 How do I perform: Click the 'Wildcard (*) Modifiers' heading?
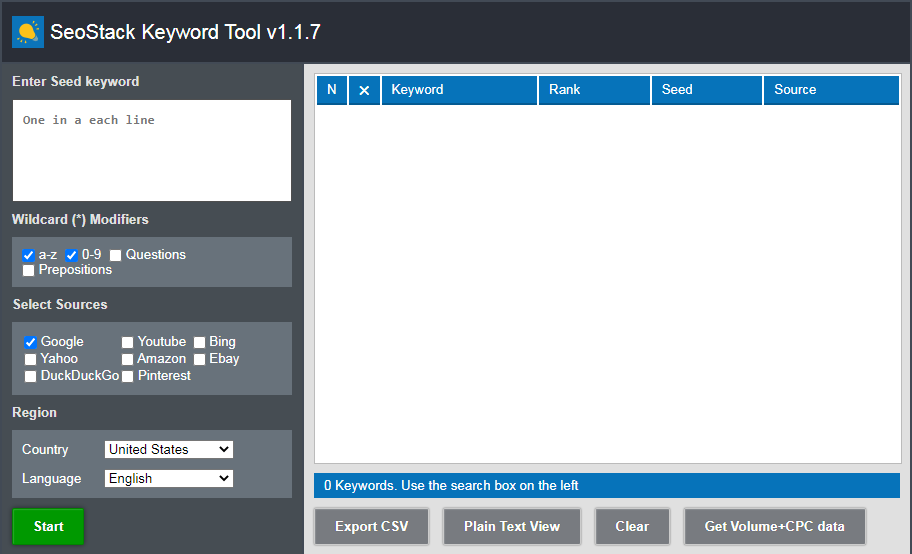coord(80,220)
